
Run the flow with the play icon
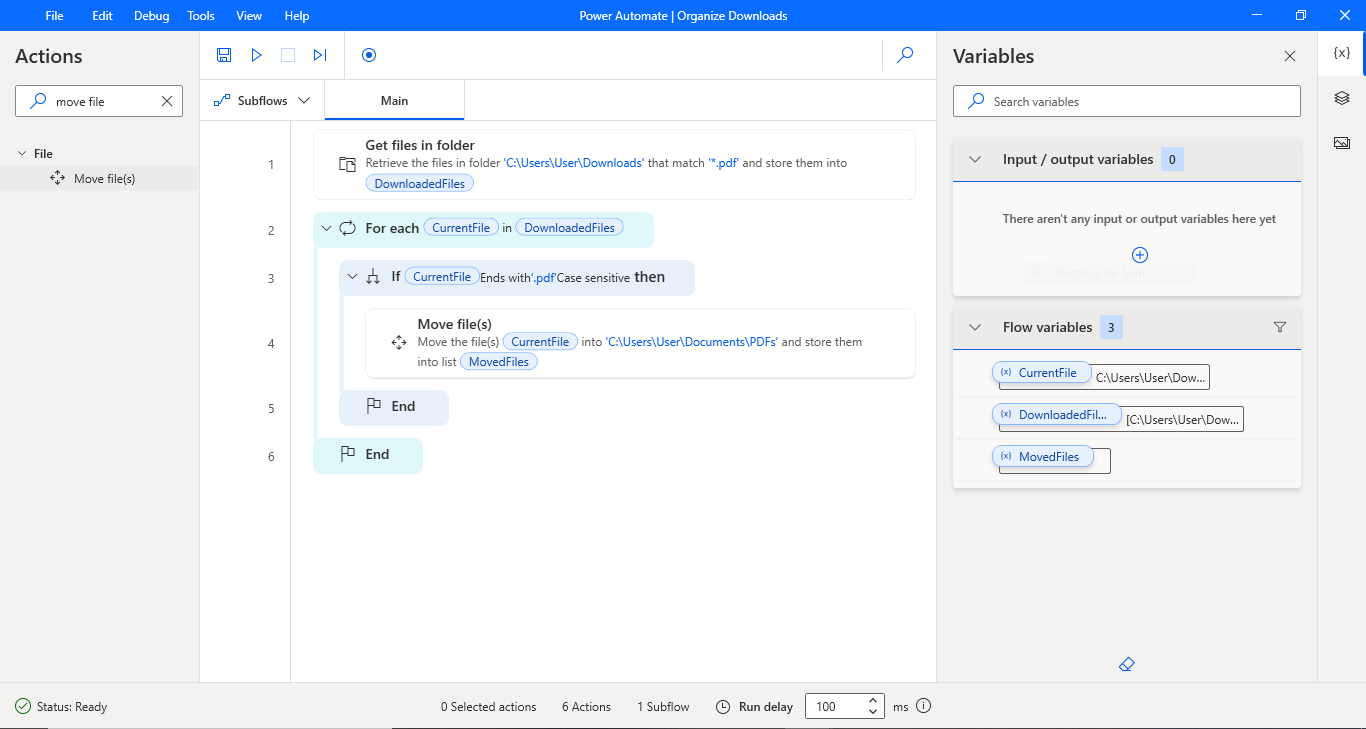pyautogui.click(x=257, y=55)
